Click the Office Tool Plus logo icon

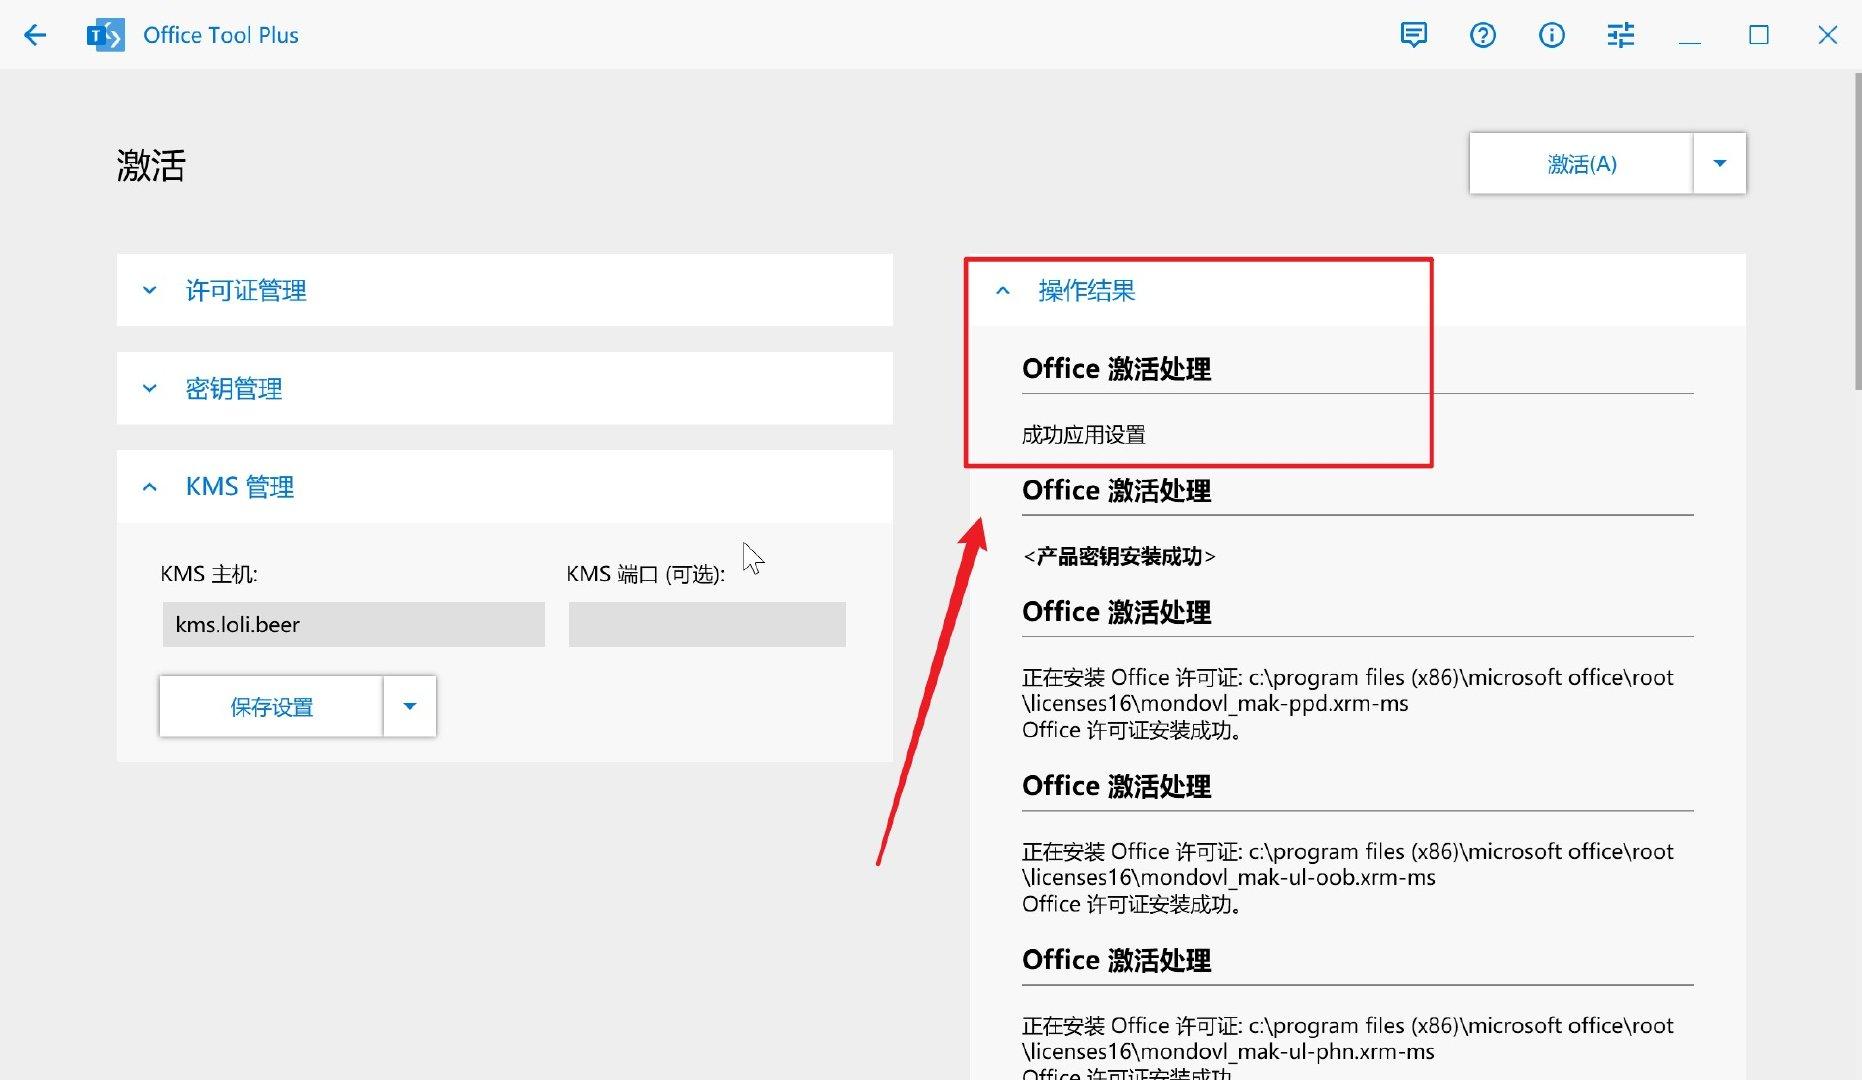point(106,35)
